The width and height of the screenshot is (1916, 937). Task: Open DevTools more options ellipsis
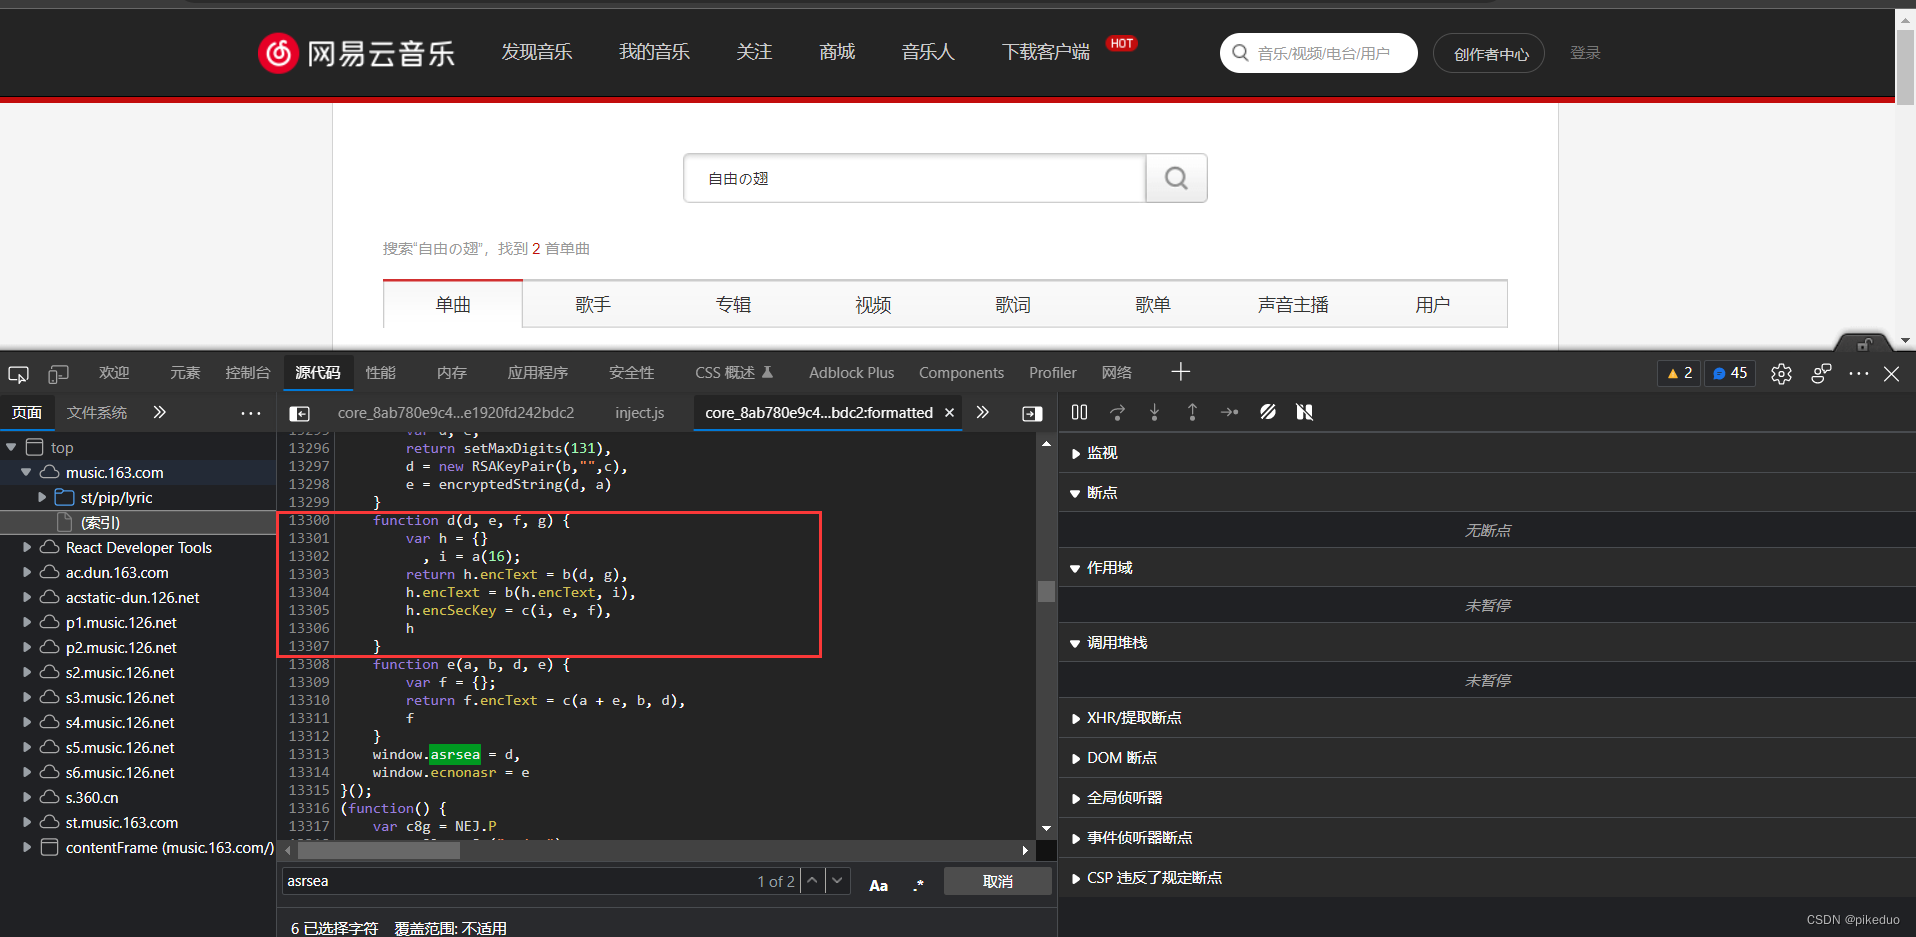pyautogui.click(x=1859, y=373)
